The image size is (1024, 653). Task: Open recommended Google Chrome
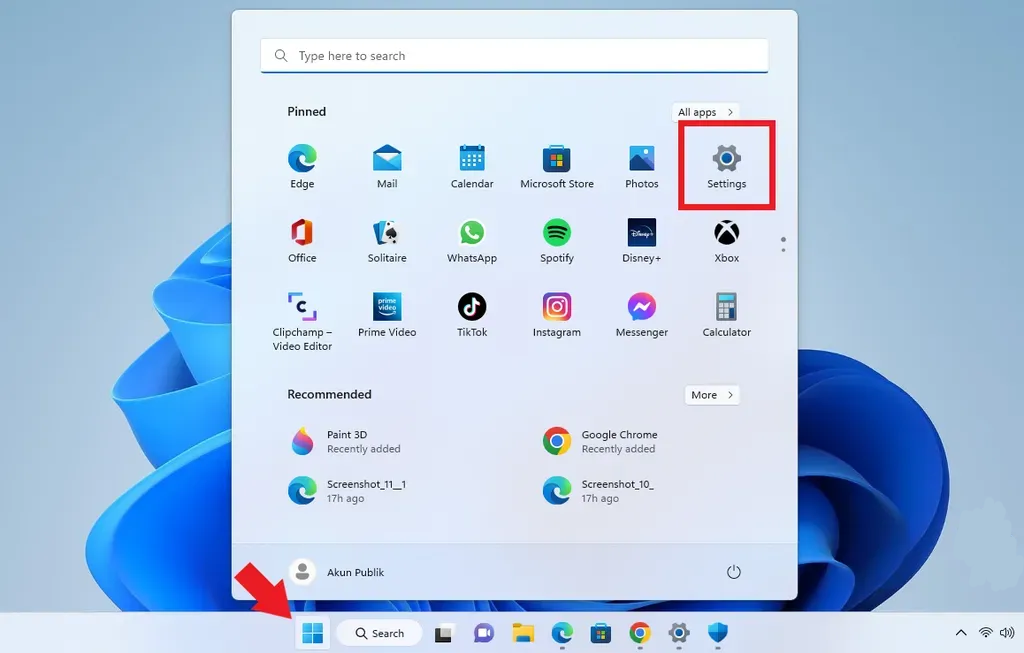tap(601, 441)
